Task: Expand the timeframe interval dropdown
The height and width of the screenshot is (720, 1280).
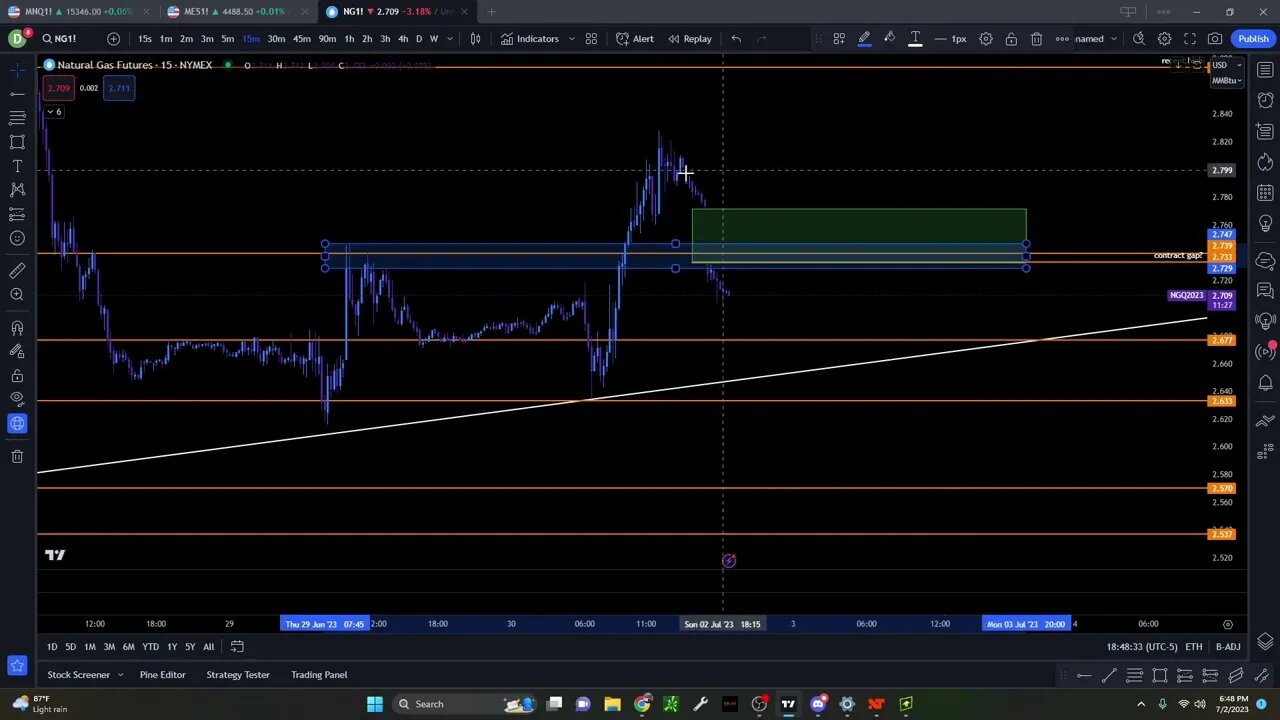Action: [x=449, y=39]
